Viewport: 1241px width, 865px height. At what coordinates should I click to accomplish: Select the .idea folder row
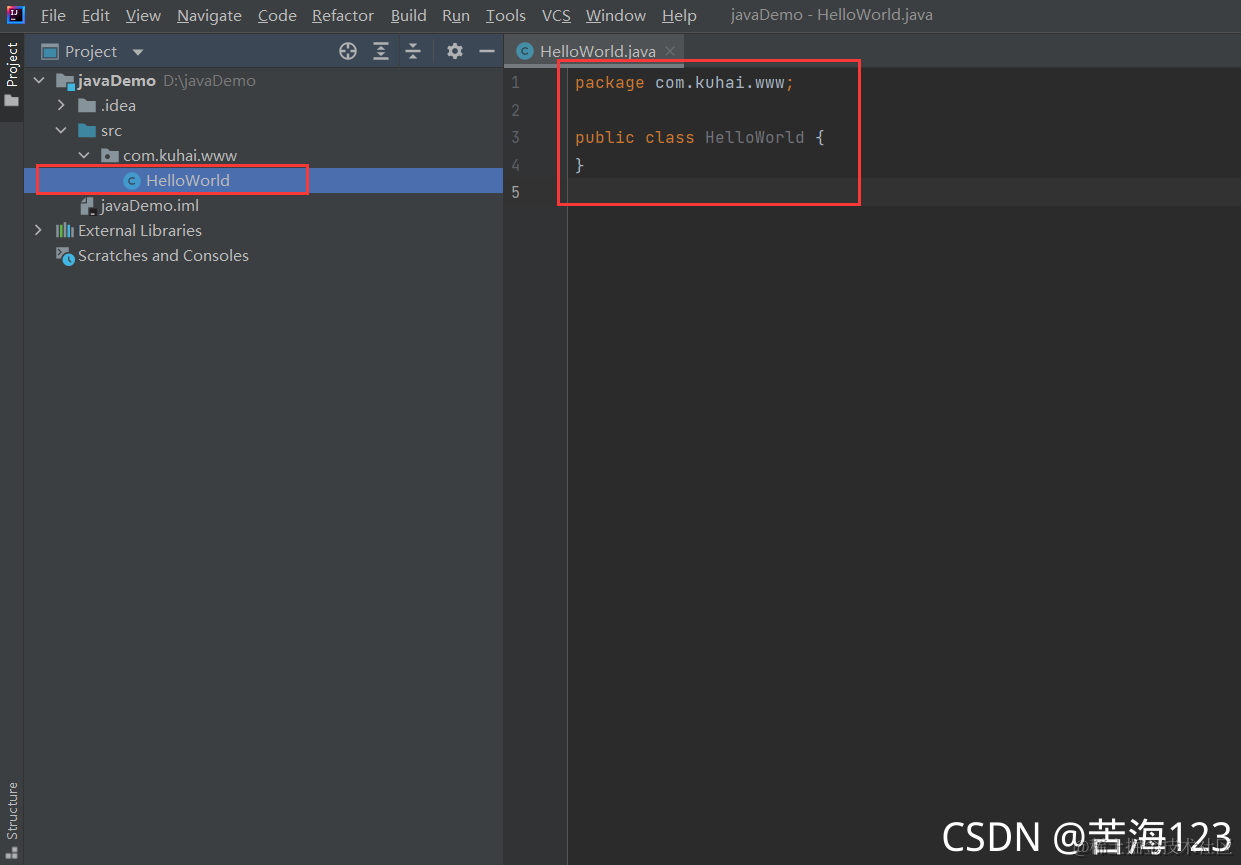coord(264,106)
